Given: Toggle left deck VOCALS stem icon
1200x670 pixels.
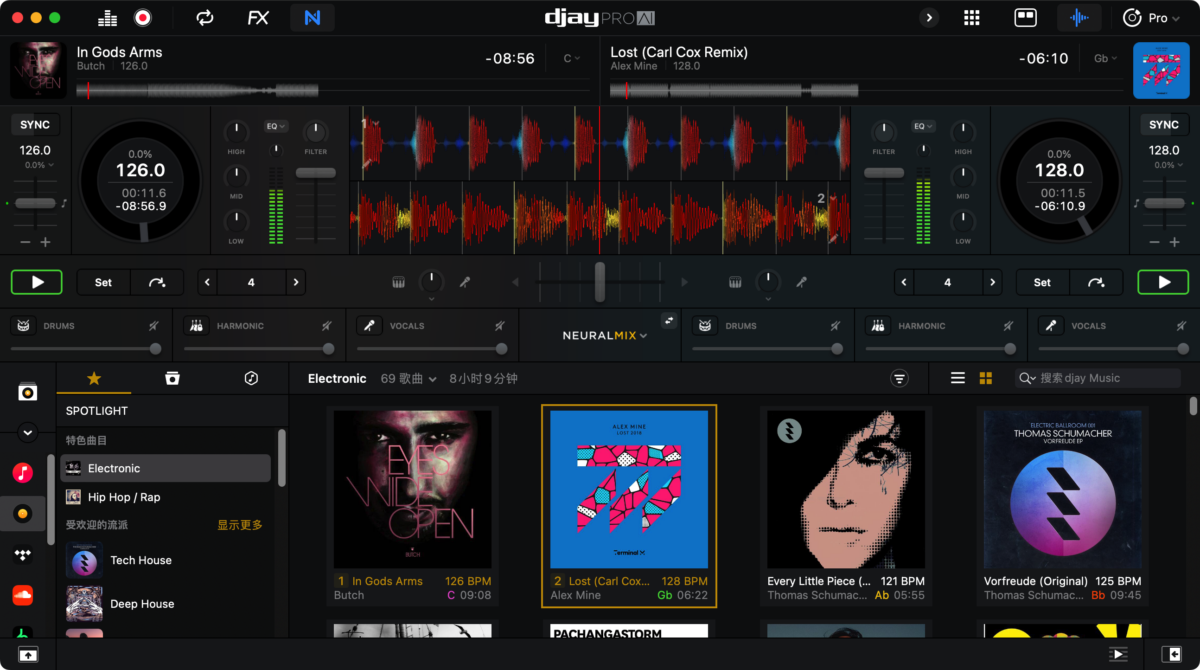Looking at the screenshot, I should [x=370, y=325].
